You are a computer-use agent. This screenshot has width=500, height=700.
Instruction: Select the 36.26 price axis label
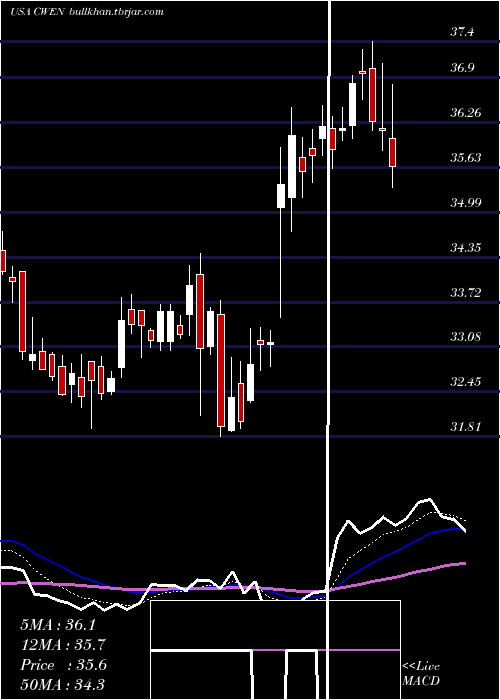(x=466, y=112)
